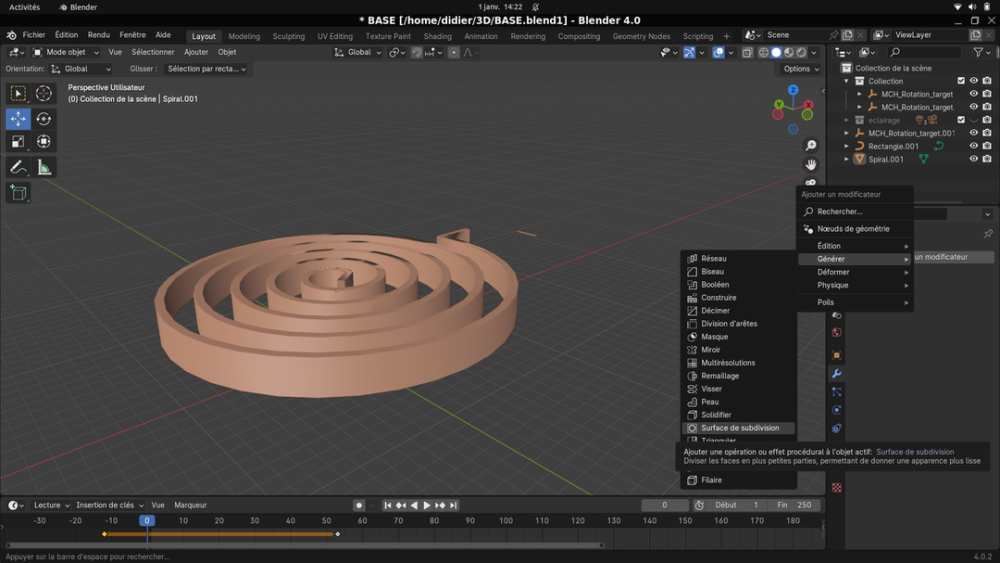Screen dimensions: 1000x563
Task: Expand the Spiral.001 tree item
Action: click(847, 159)
